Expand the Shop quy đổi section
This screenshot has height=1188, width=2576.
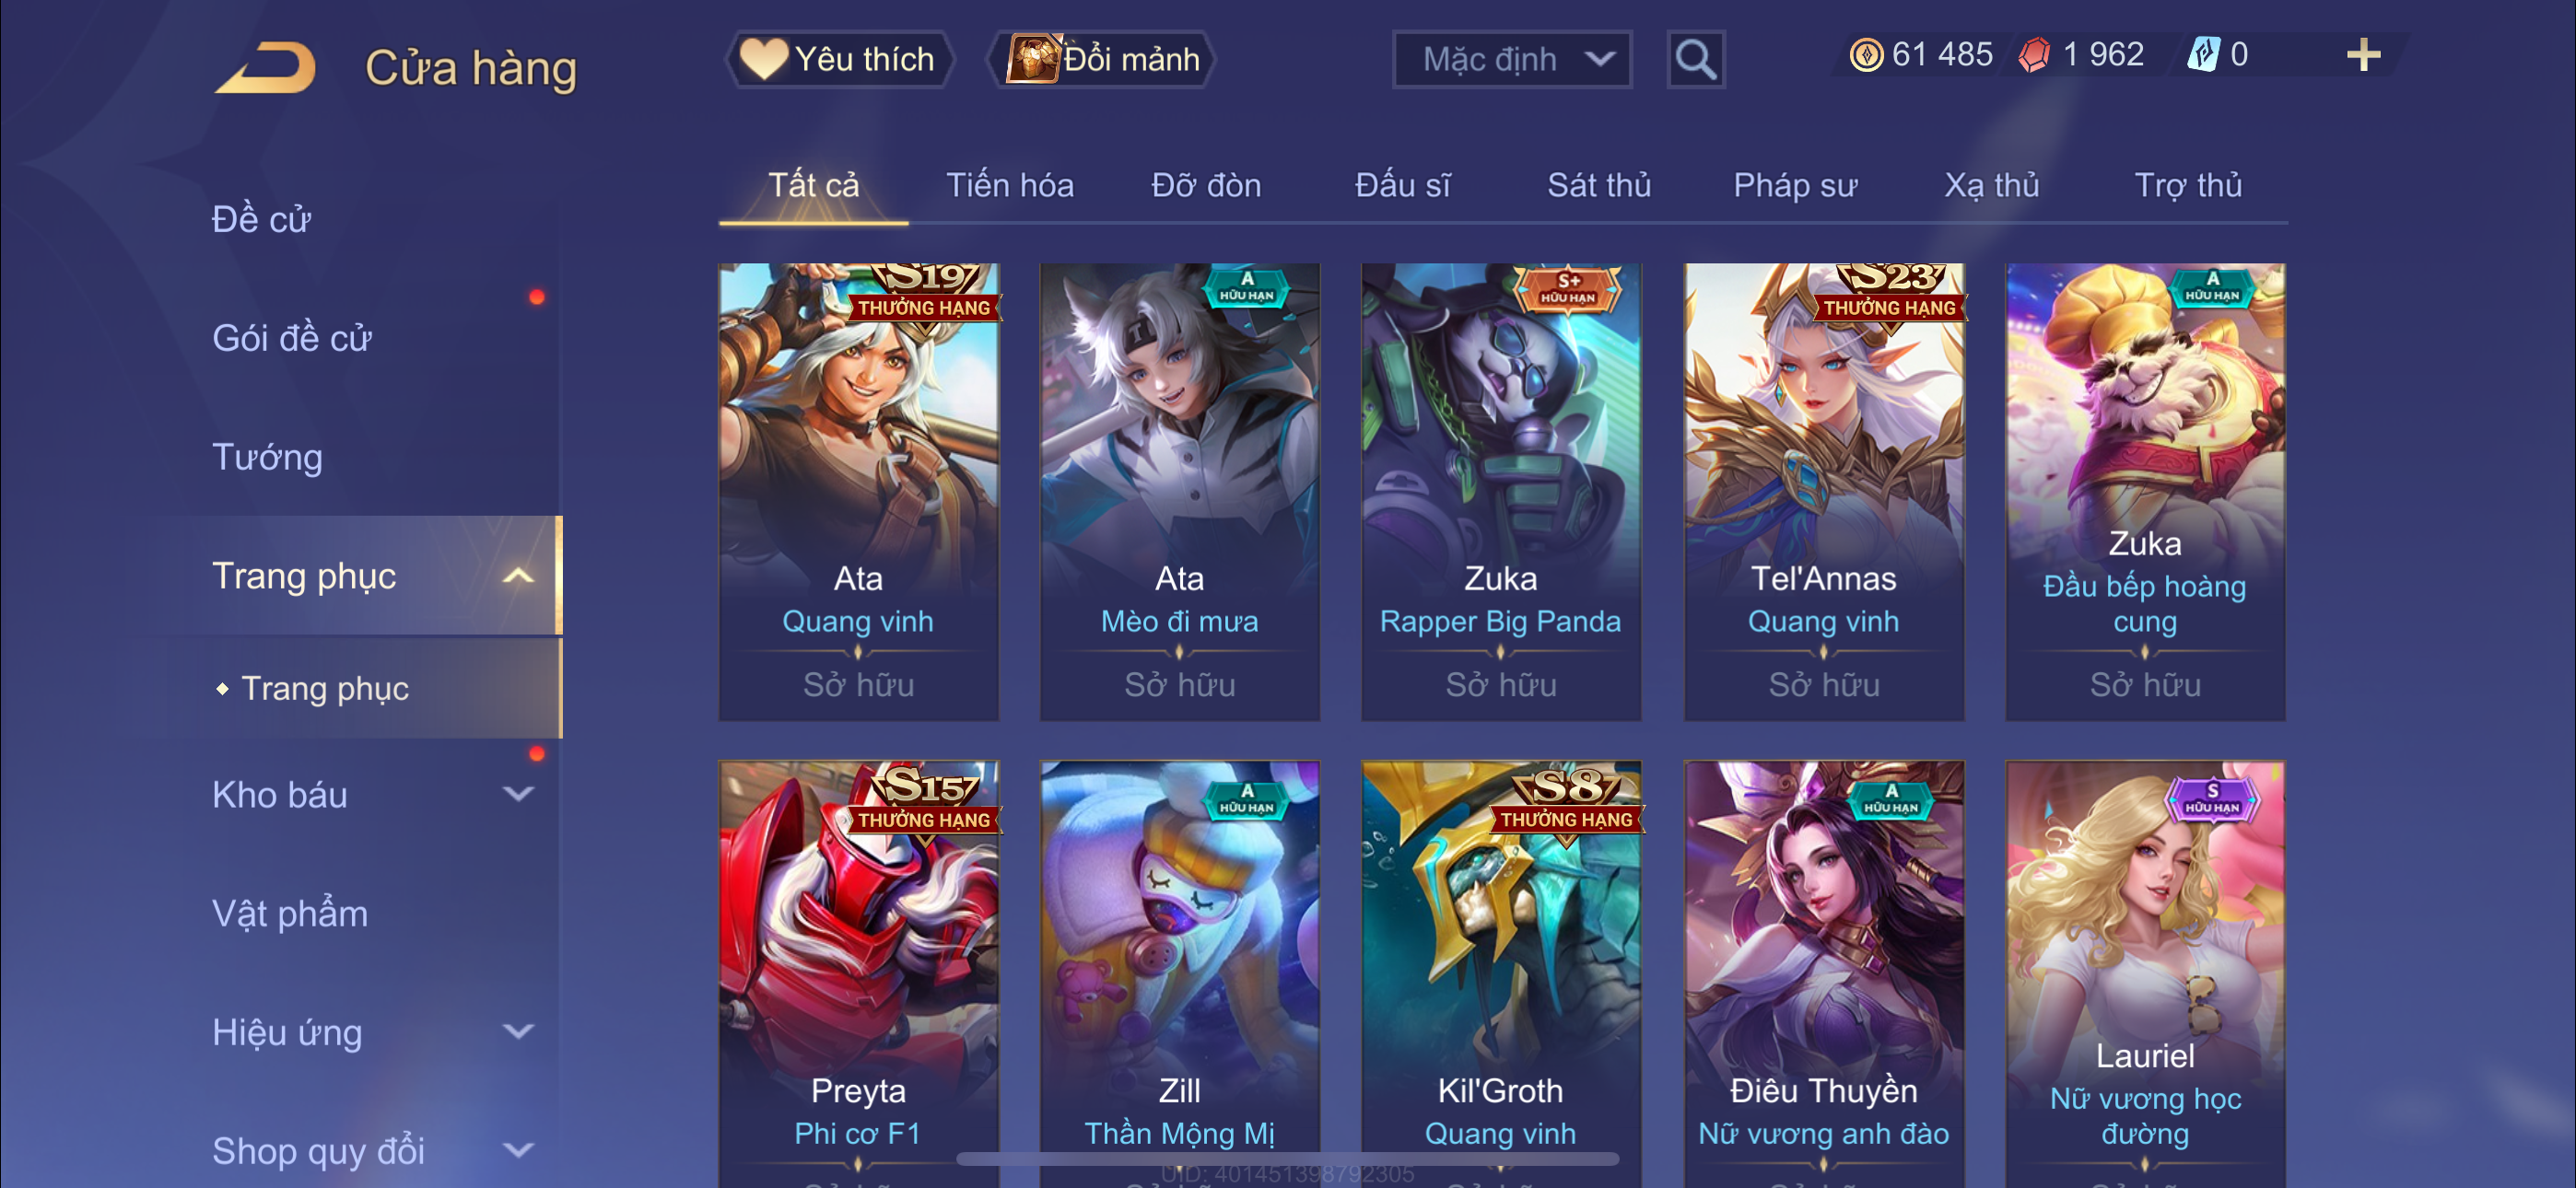pos(517,1150)
